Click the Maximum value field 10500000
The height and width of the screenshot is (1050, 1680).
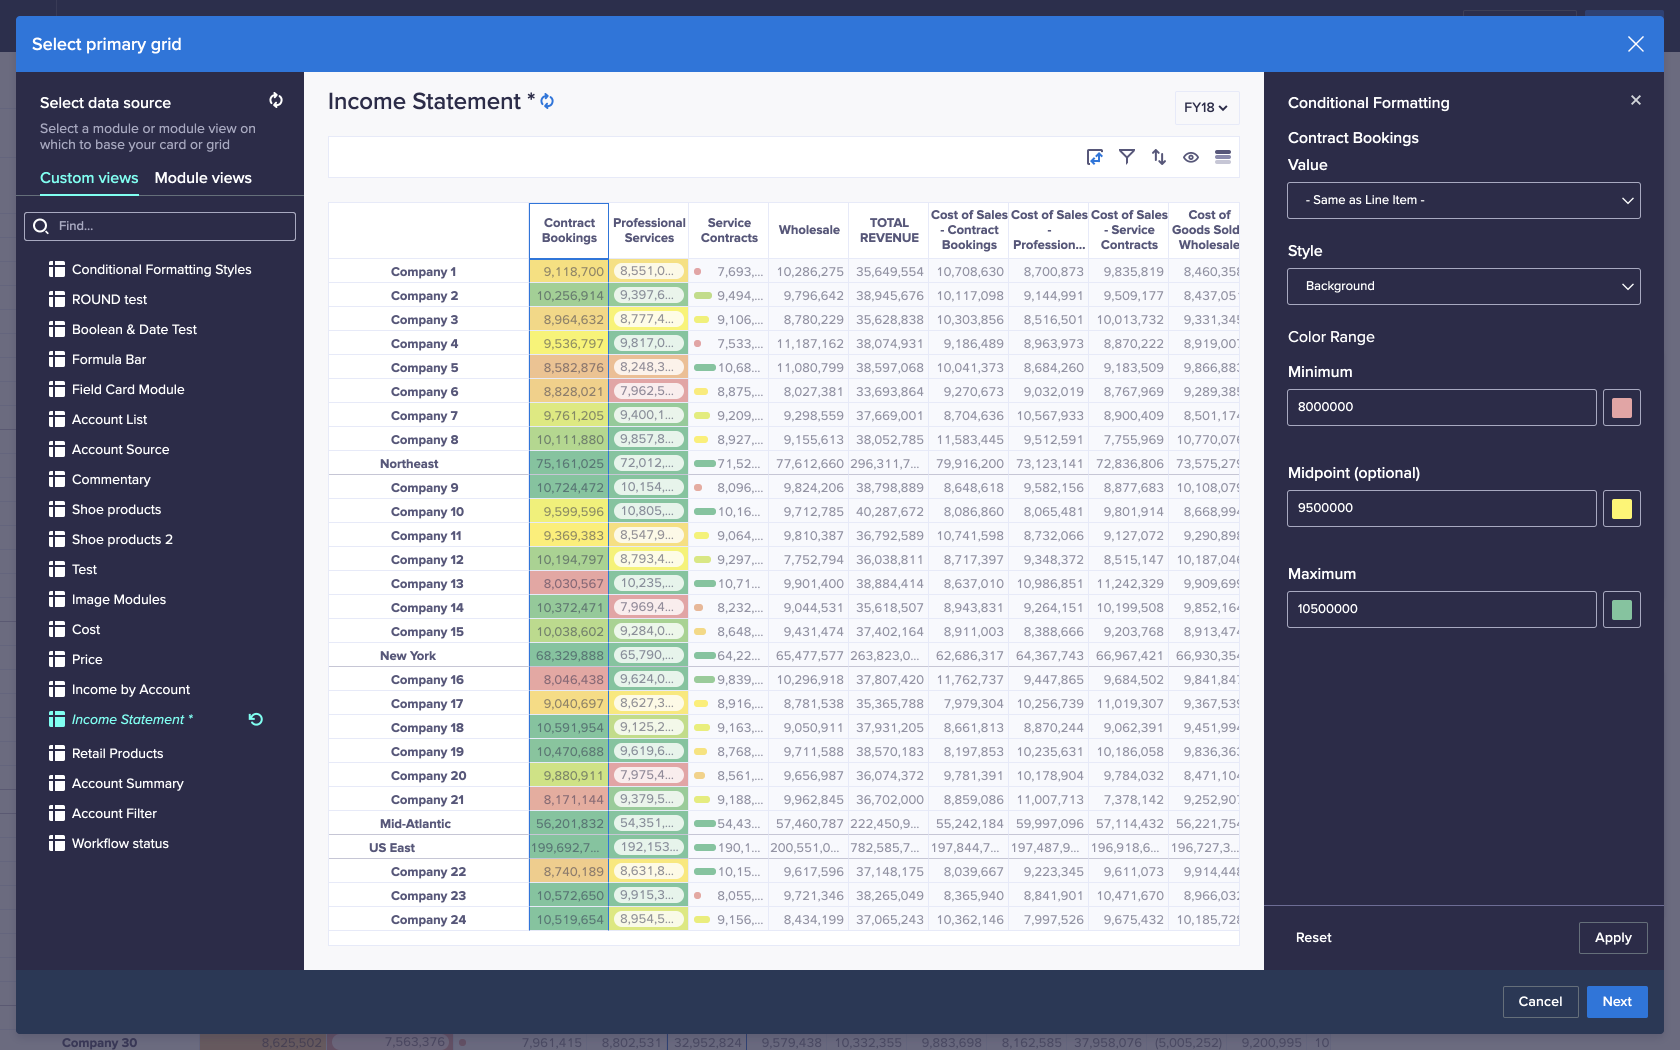[x=1441, y=610]
